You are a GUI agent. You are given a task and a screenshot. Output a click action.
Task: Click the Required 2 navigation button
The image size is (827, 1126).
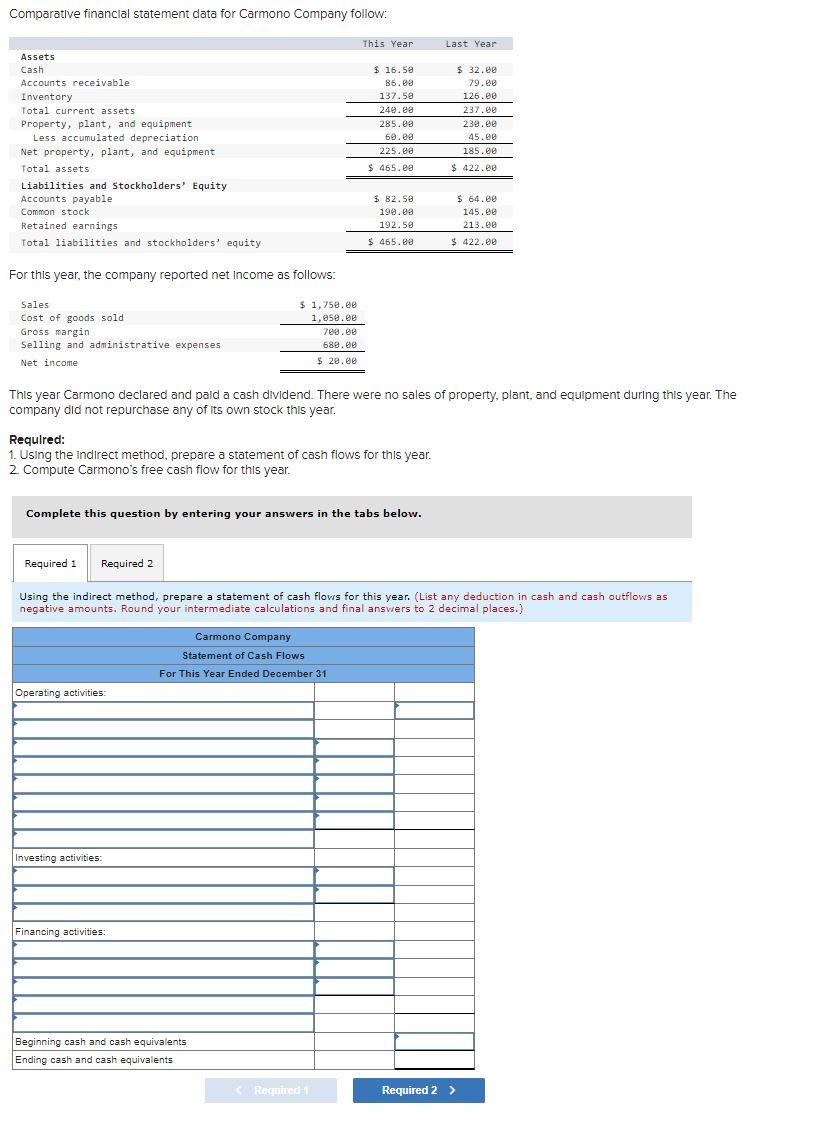coord(418,1090)
